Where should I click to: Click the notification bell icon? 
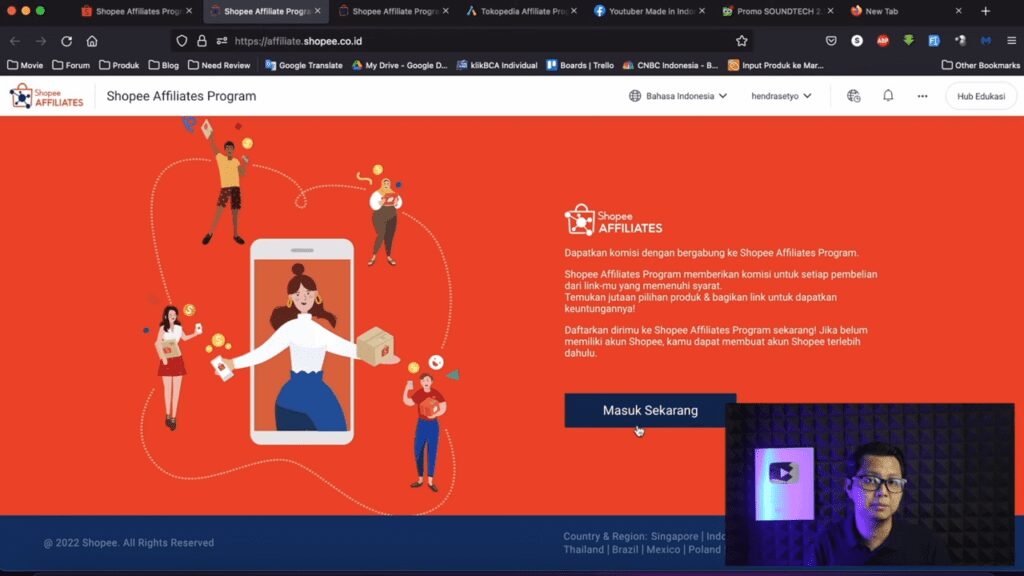pyautogui.click(x=888, y=96)
